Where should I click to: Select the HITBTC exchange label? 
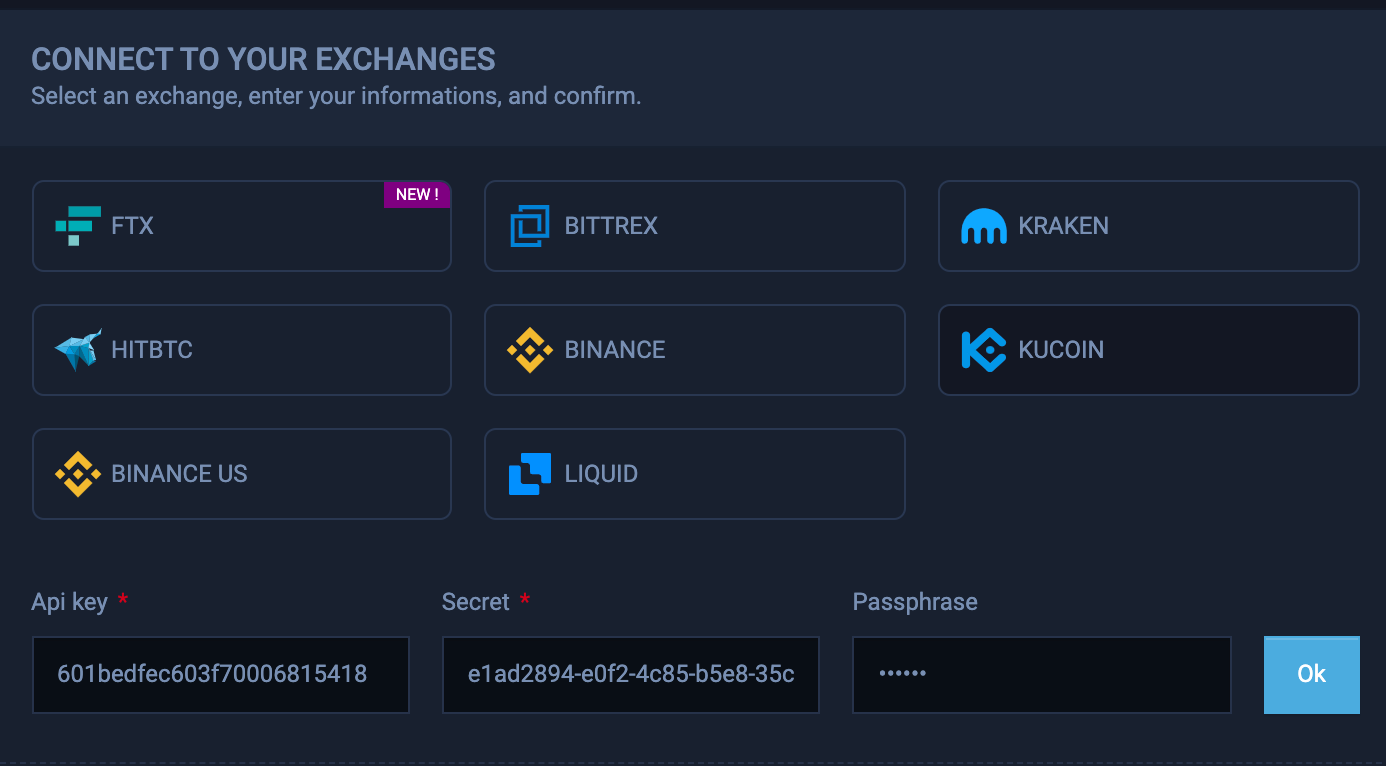click(152, 350)
